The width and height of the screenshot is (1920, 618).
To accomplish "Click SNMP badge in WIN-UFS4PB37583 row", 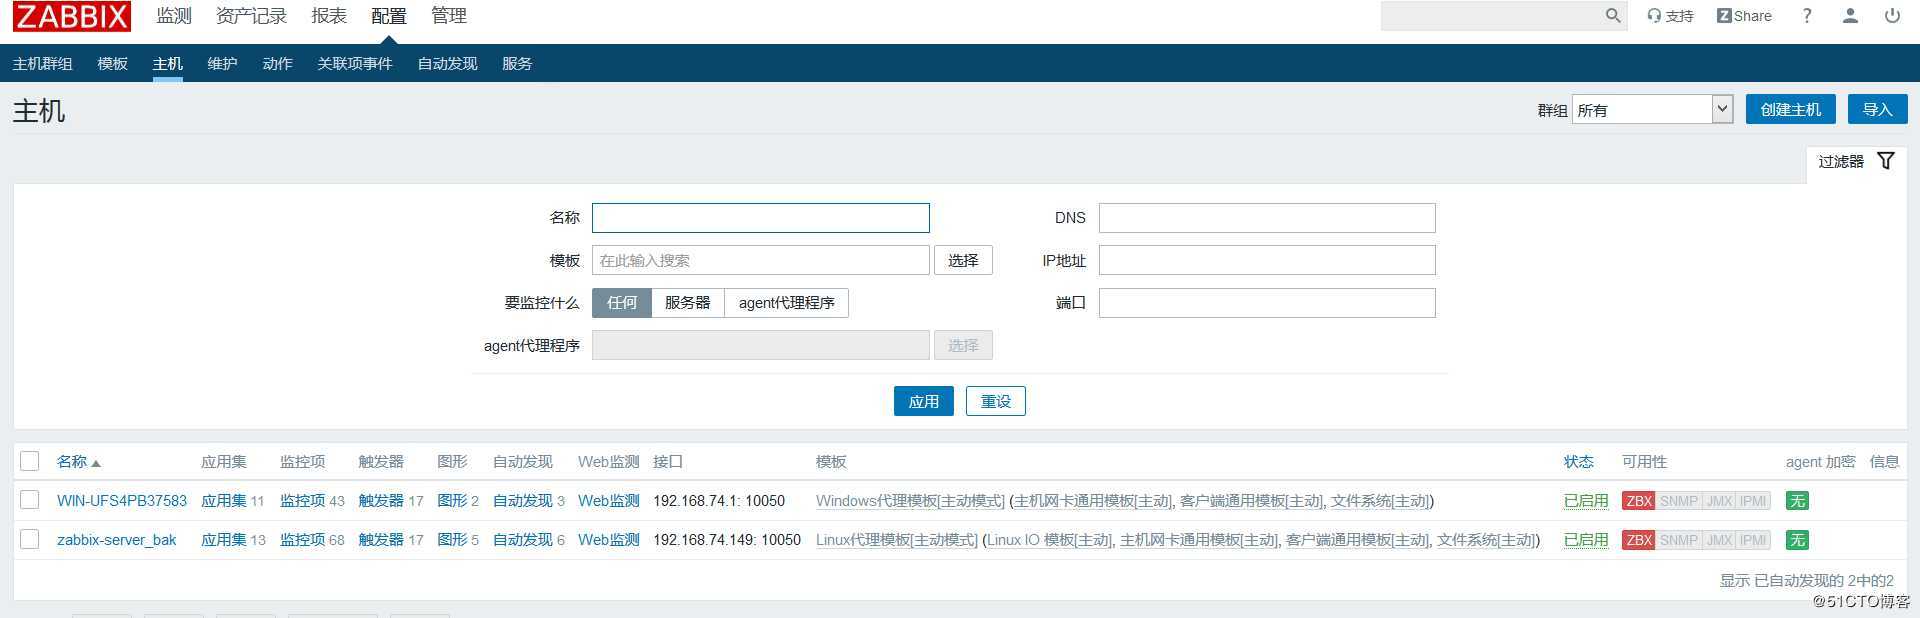I will tap(1679, 501).
